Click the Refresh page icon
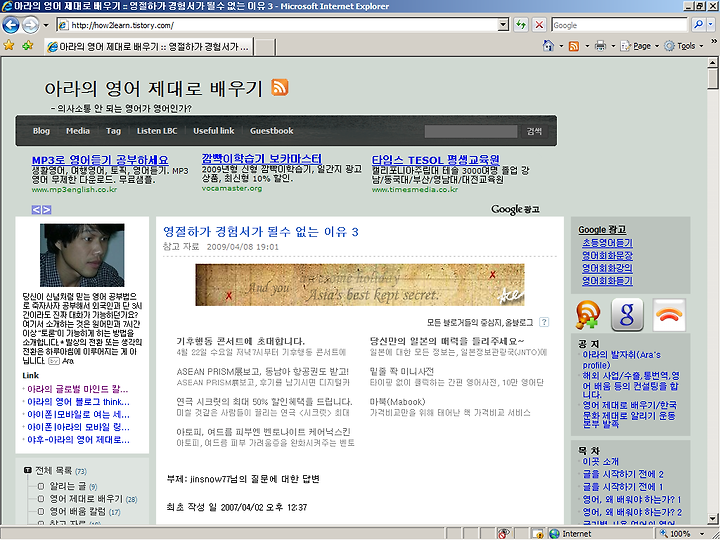720x540 pixels. coord(520,25)
